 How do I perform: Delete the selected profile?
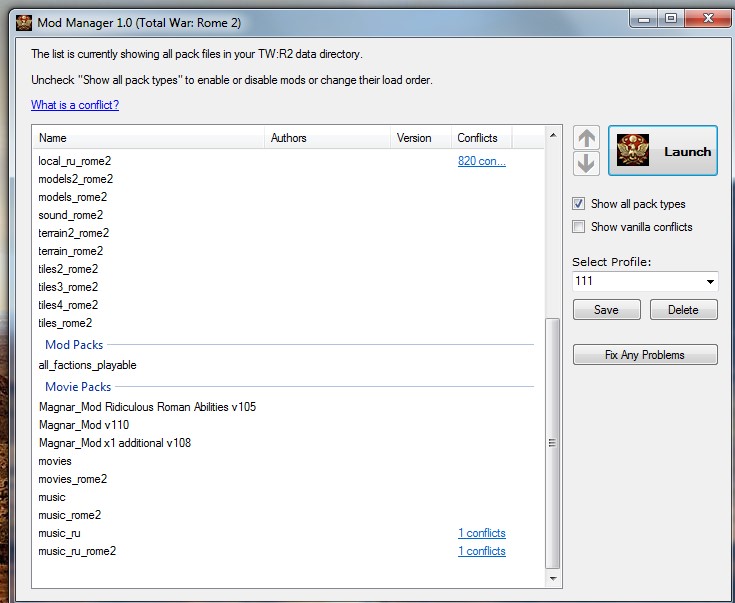pyautogui.click(x=683, y=310)
